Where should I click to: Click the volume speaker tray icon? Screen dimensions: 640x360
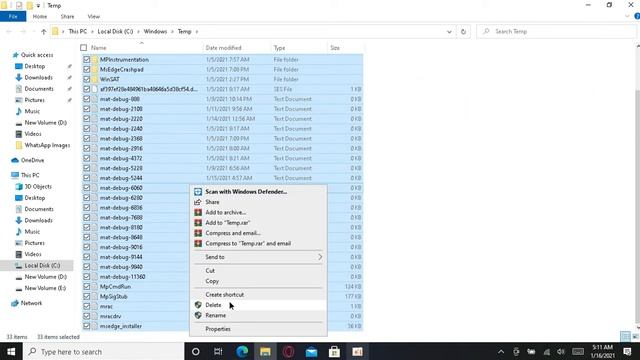coord(561,352)
